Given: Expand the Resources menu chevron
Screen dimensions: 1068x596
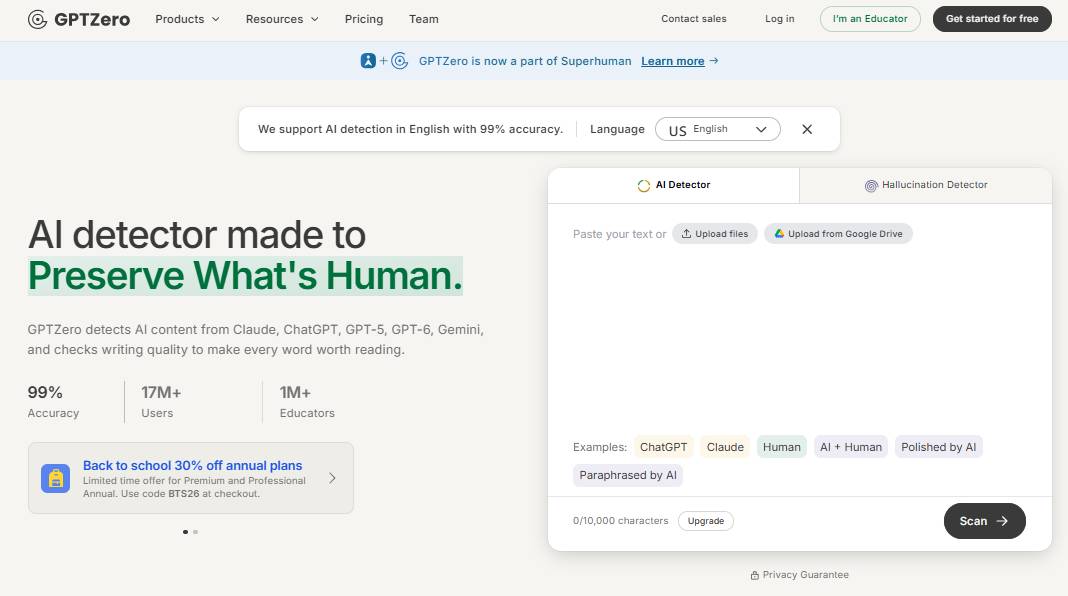Looking at the screenshot, I should pos(315,19).
